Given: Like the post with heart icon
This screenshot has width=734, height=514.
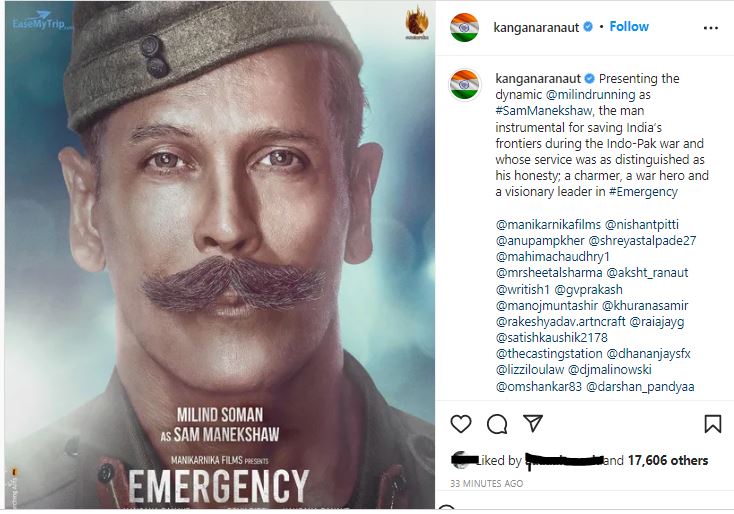Looking at the screenshot, I should (x=461, y=424).
